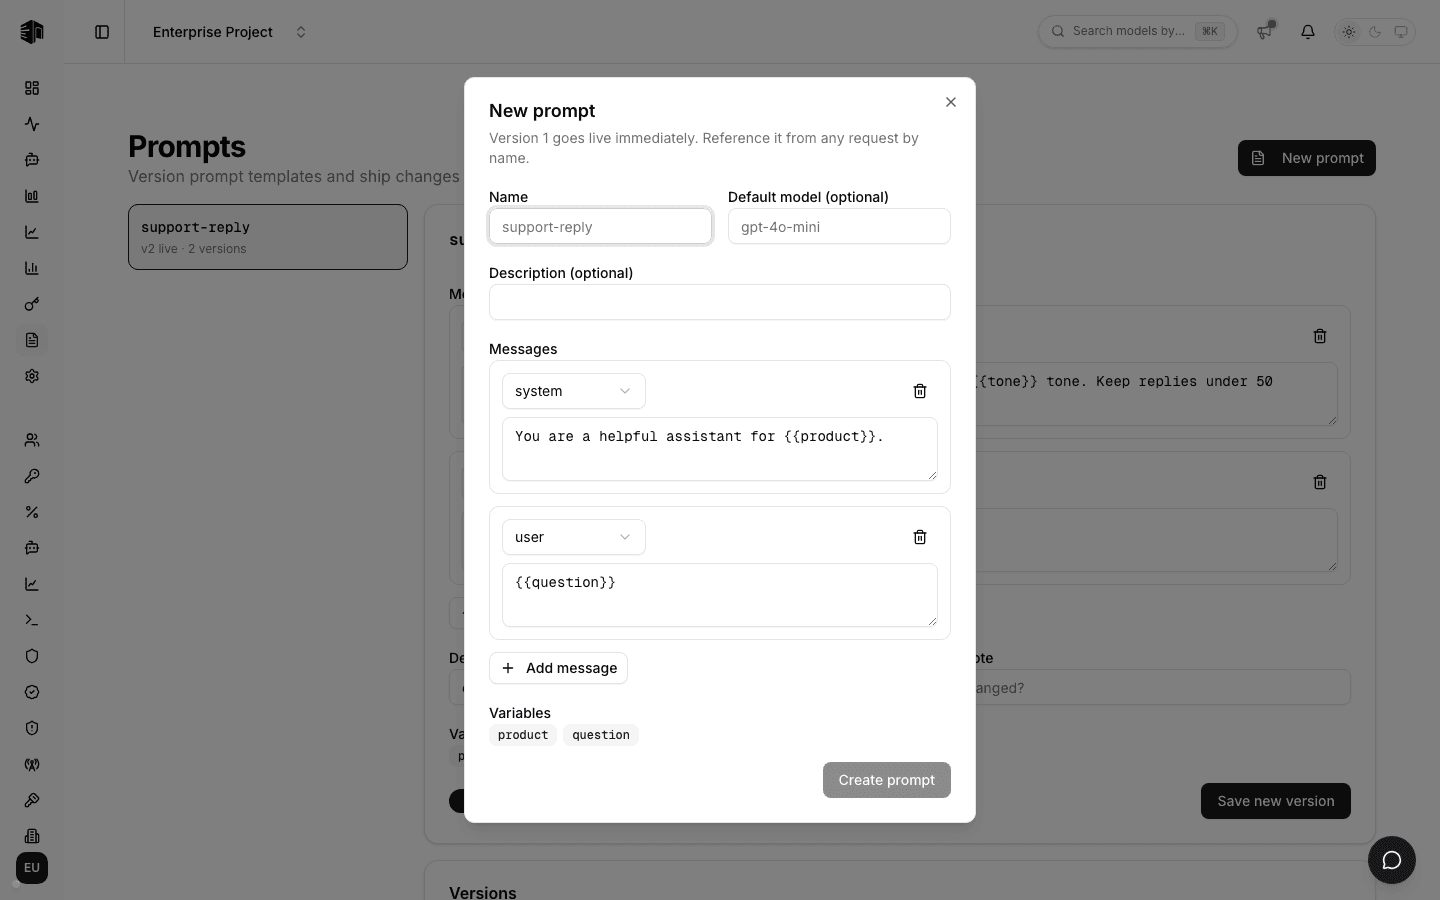Click into the system message textarea
The image size is (1440, 900).
[720, 449]
